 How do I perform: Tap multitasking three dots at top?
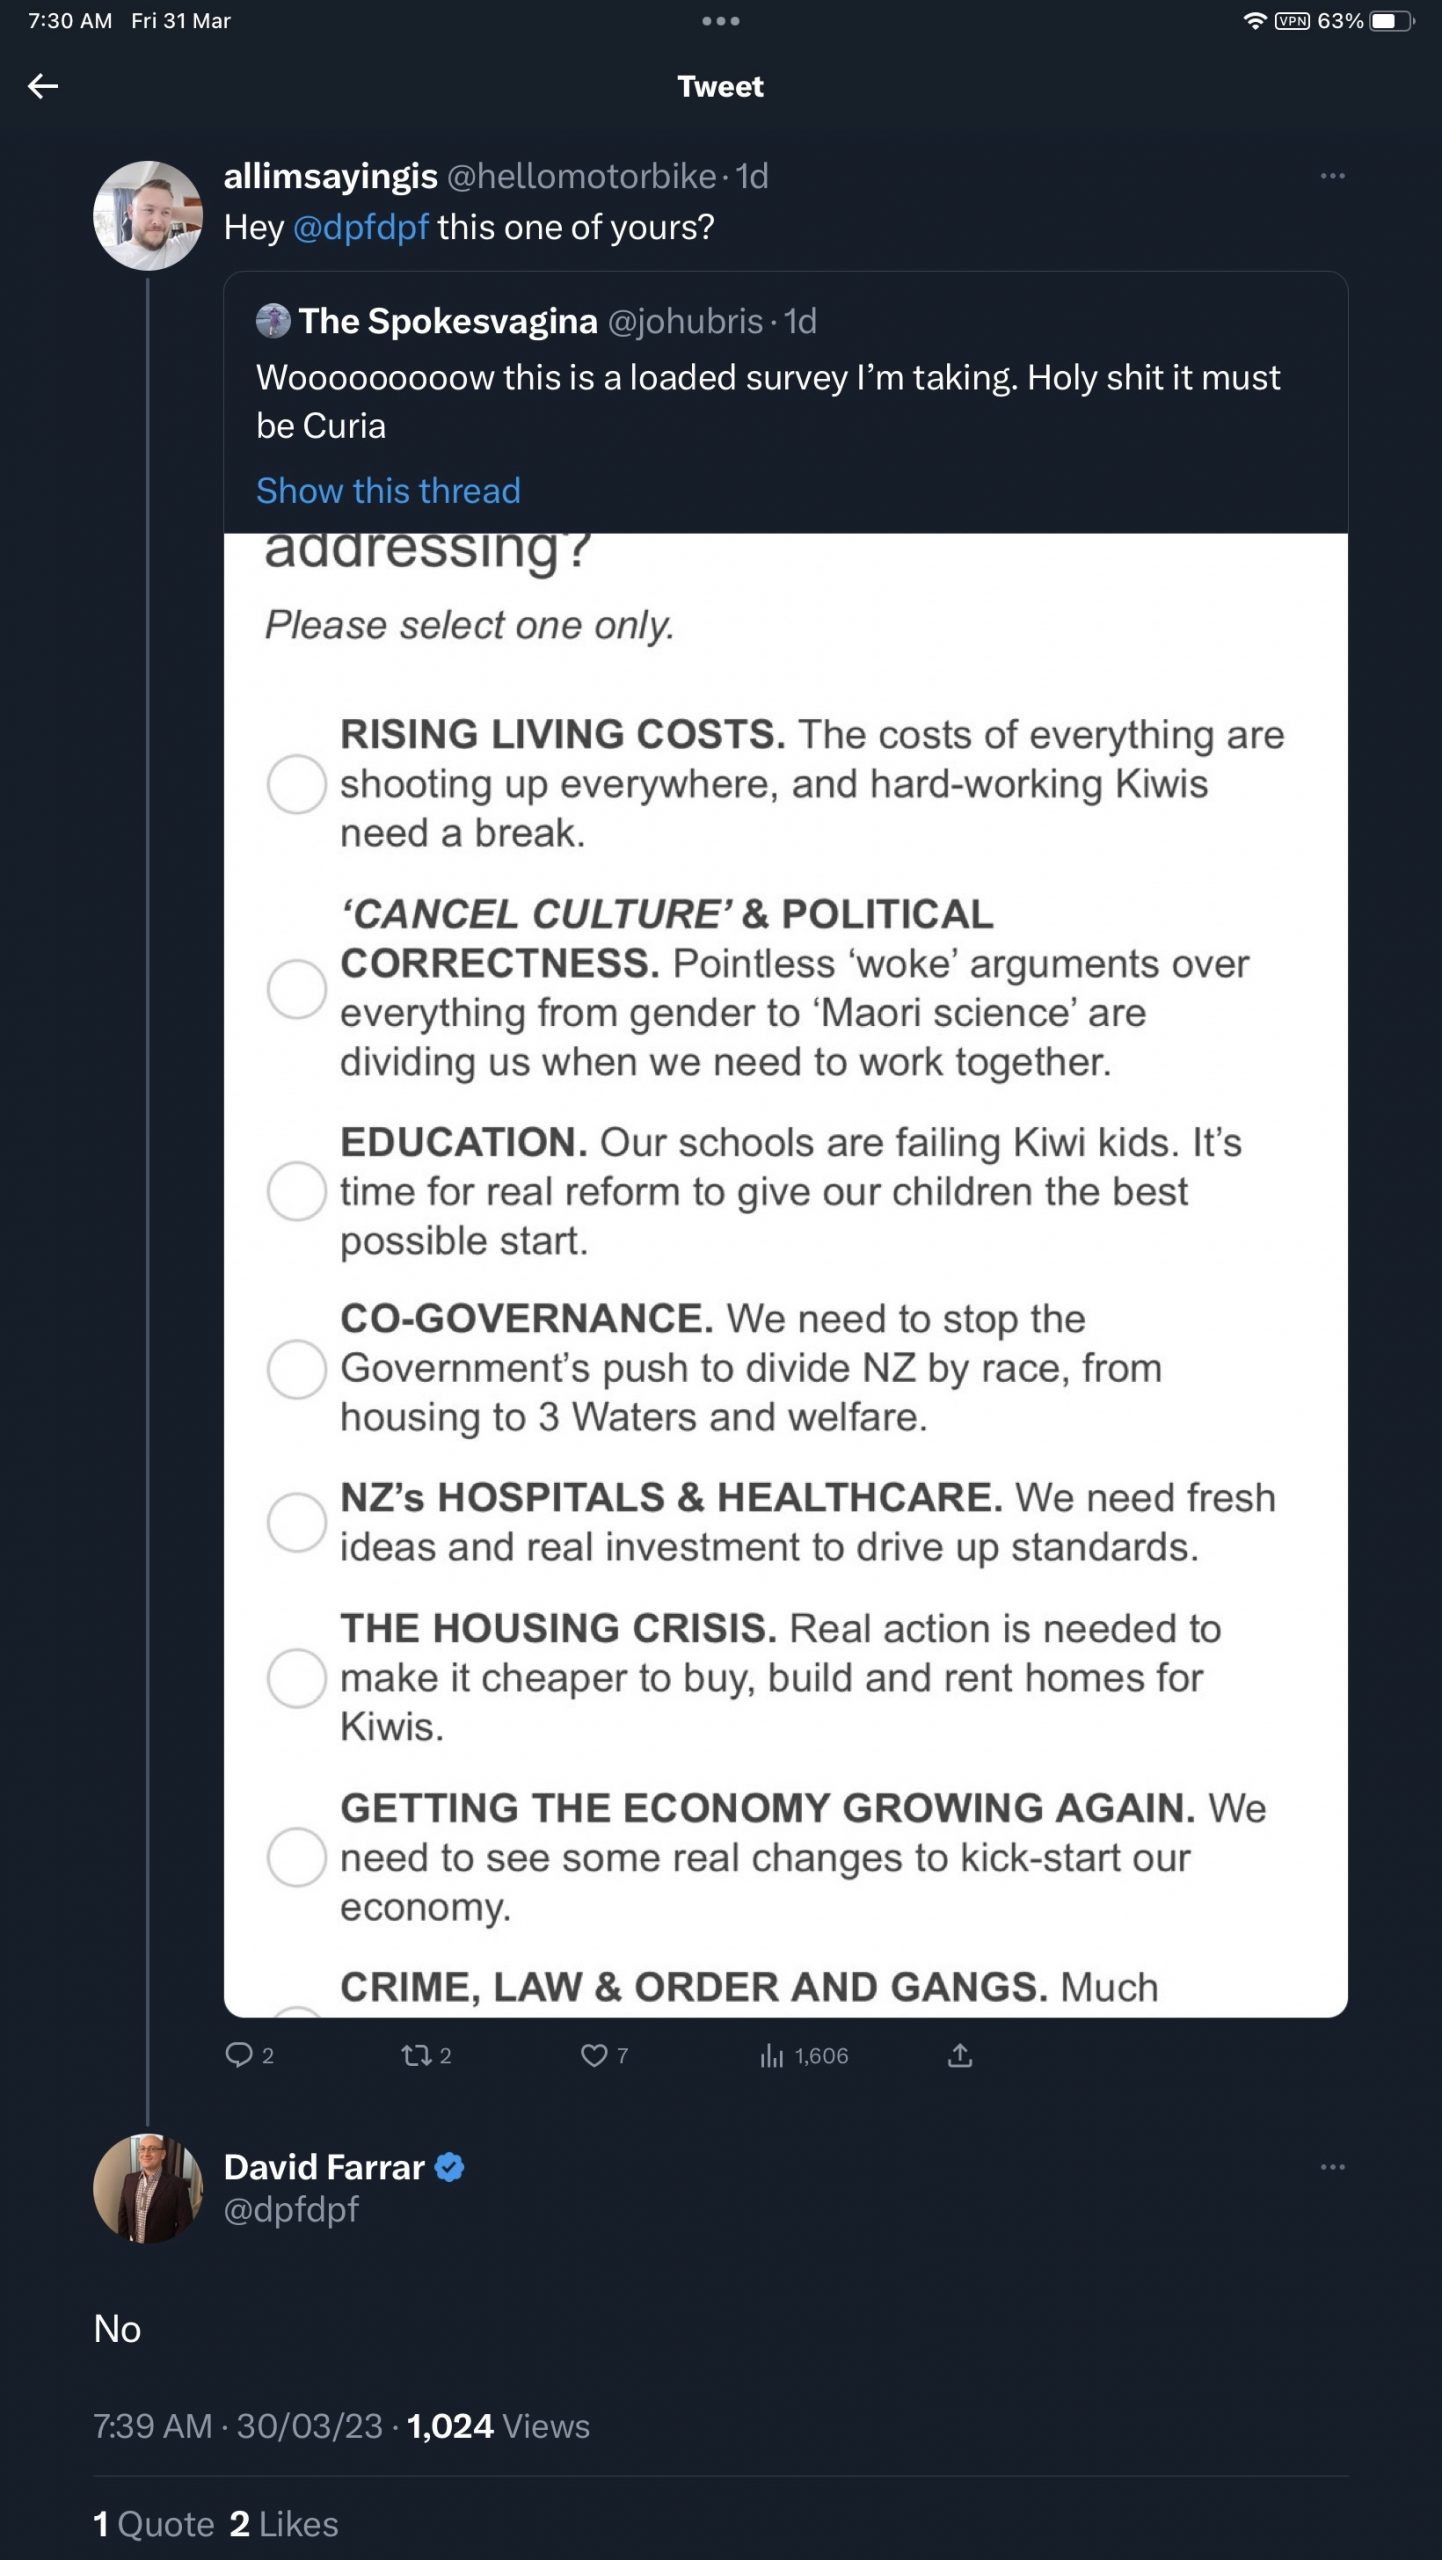tap(720, 21)
